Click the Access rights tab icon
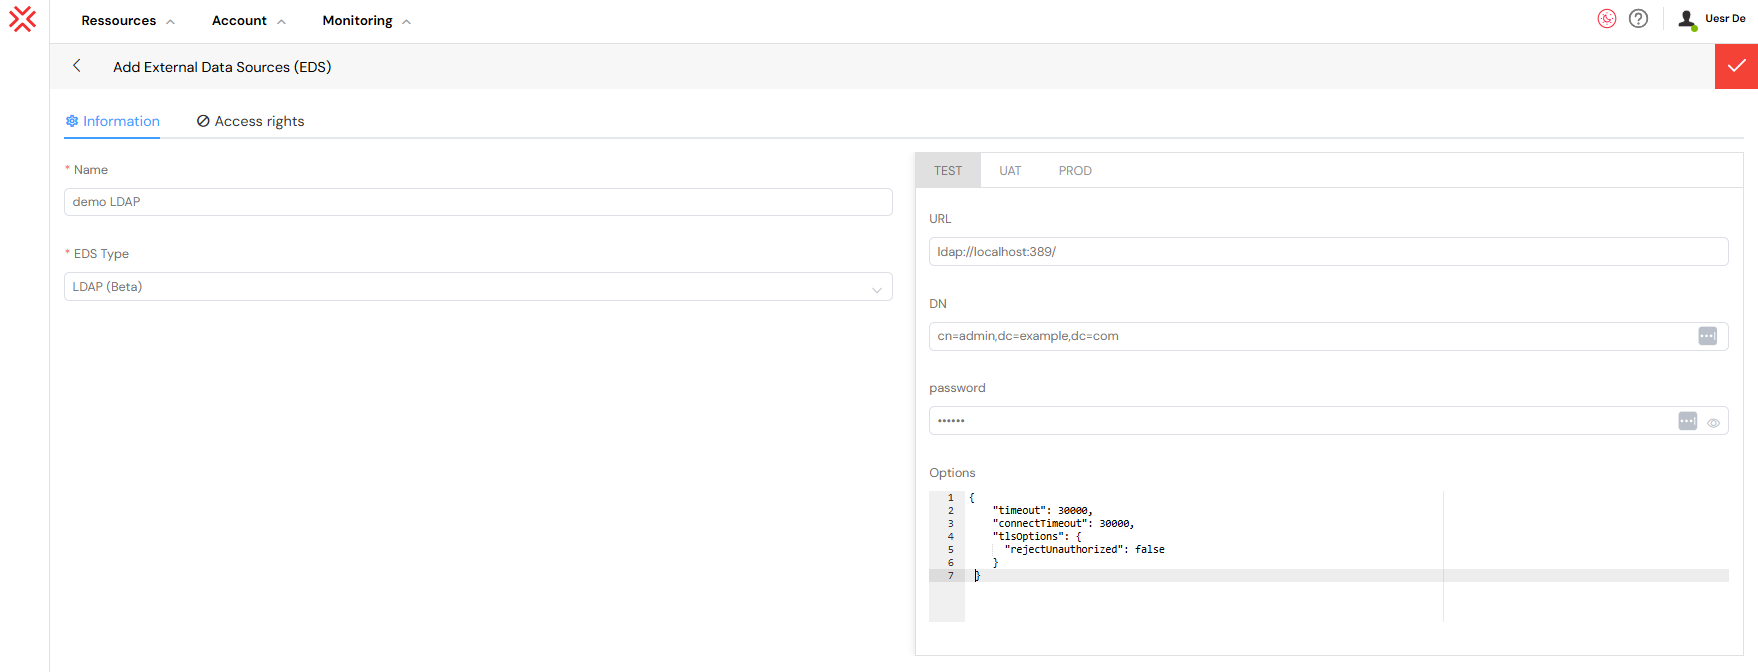The width and height of the screenshot is (1758, 672). [x=203, y=121]
